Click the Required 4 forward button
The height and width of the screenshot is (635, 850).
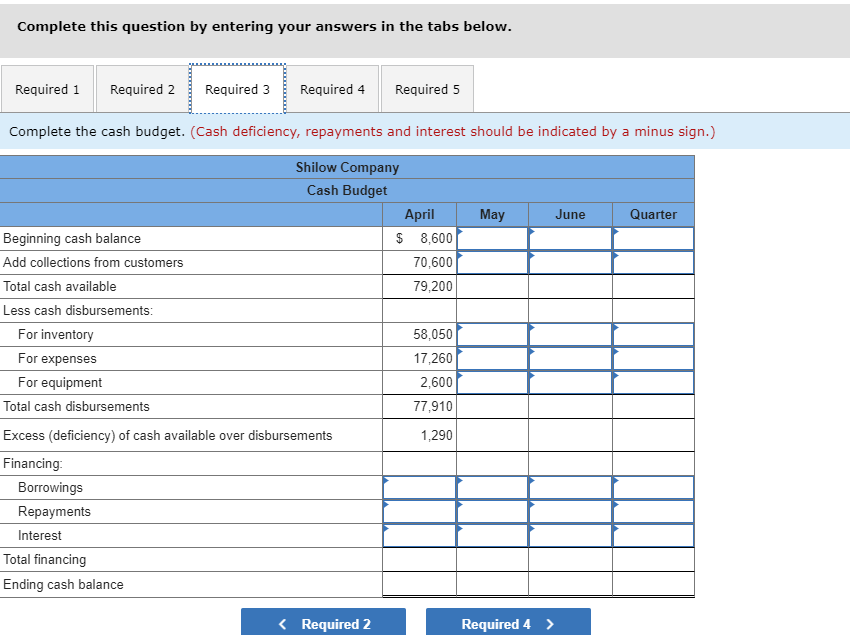pyautogui.click(x=507, y=621)
